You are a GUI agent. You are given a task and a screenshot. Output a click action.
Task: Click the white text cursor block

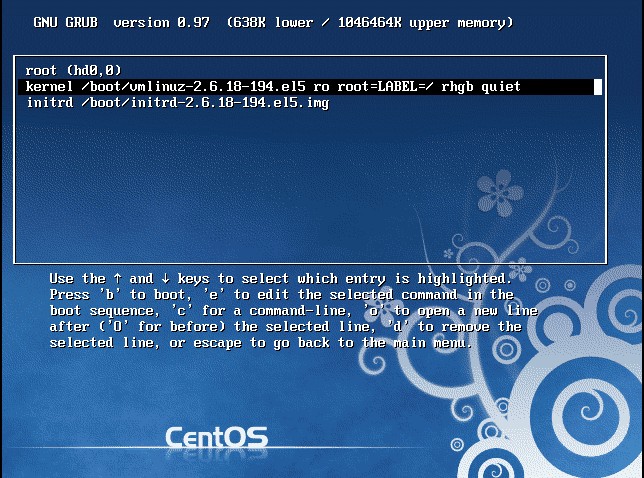pos(598,87)
